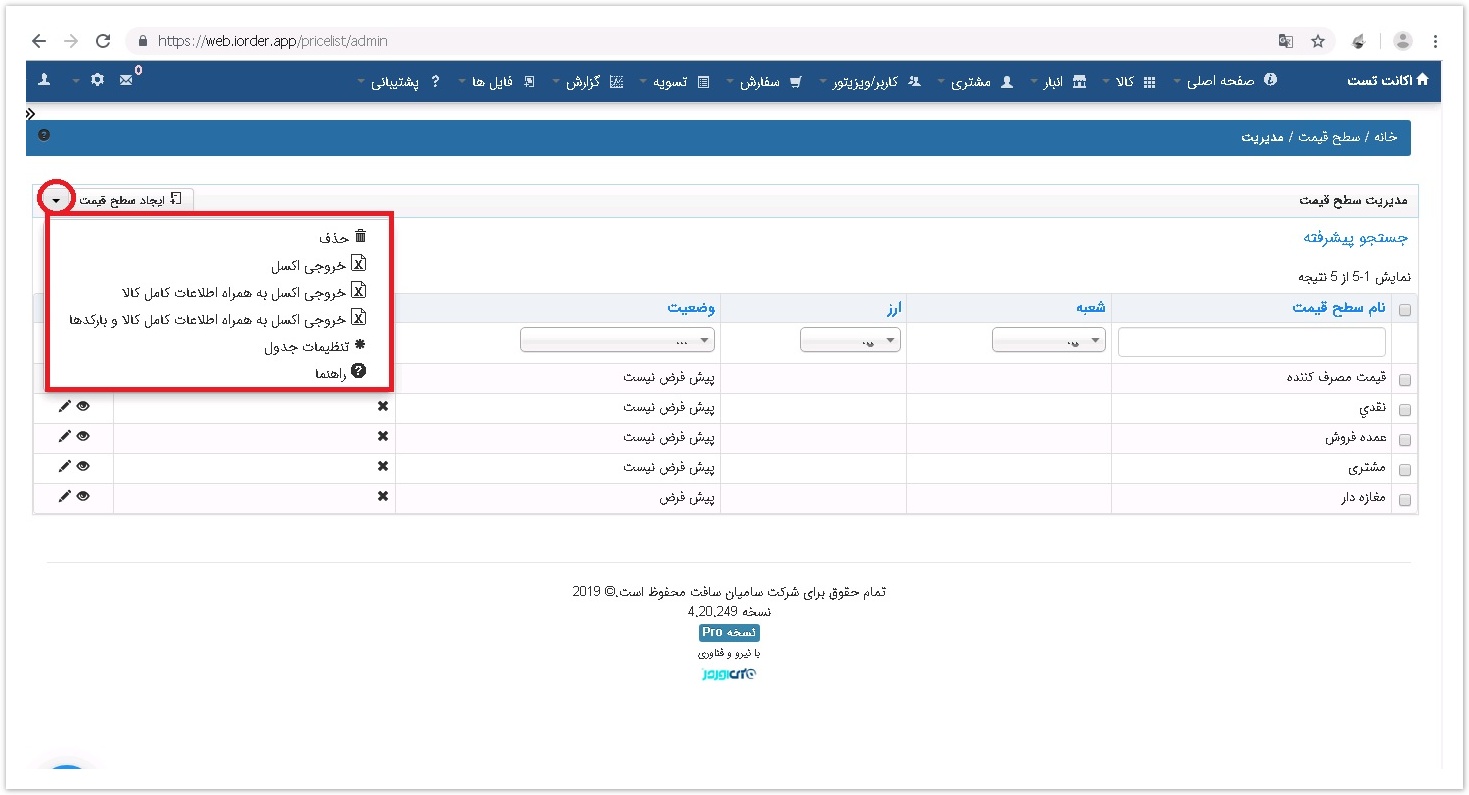Open the messages envelope icon
1469x795 pixels.
click(x=126, y=80)
